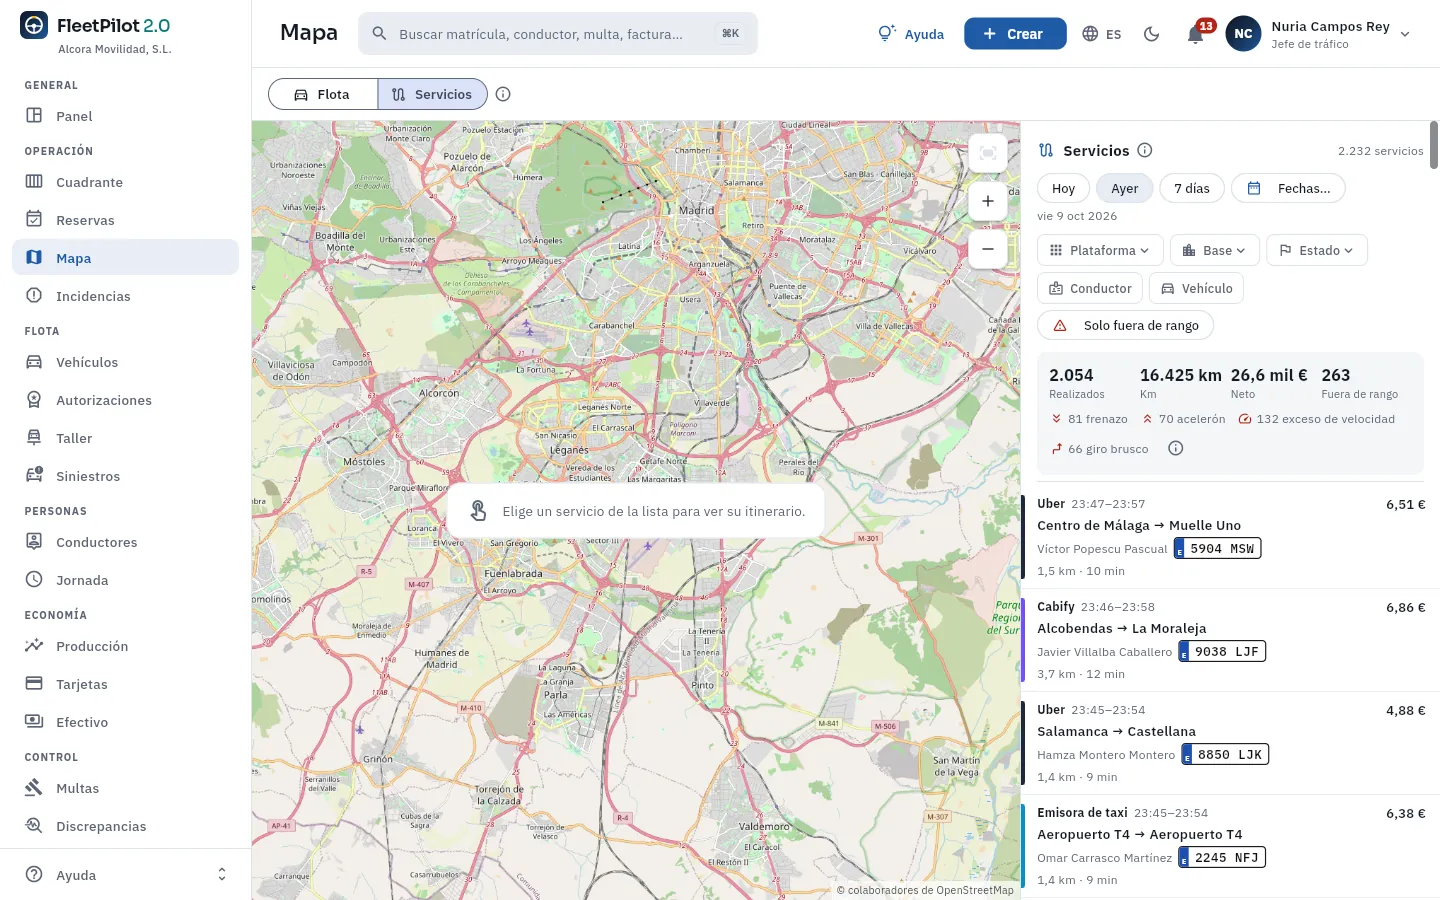Open notifications bell with 13 badge
The width and height of the screenshot is (1440, 900).
[x=1196, y=34]
